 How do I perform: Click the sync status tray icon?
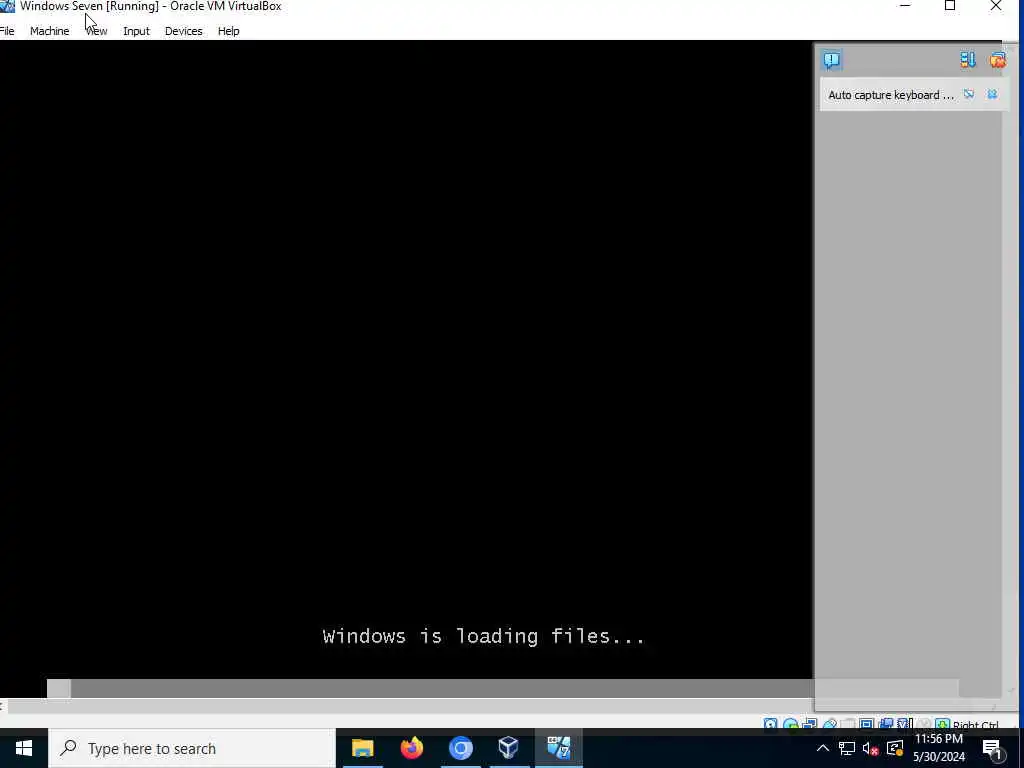[x=895, y=748]
